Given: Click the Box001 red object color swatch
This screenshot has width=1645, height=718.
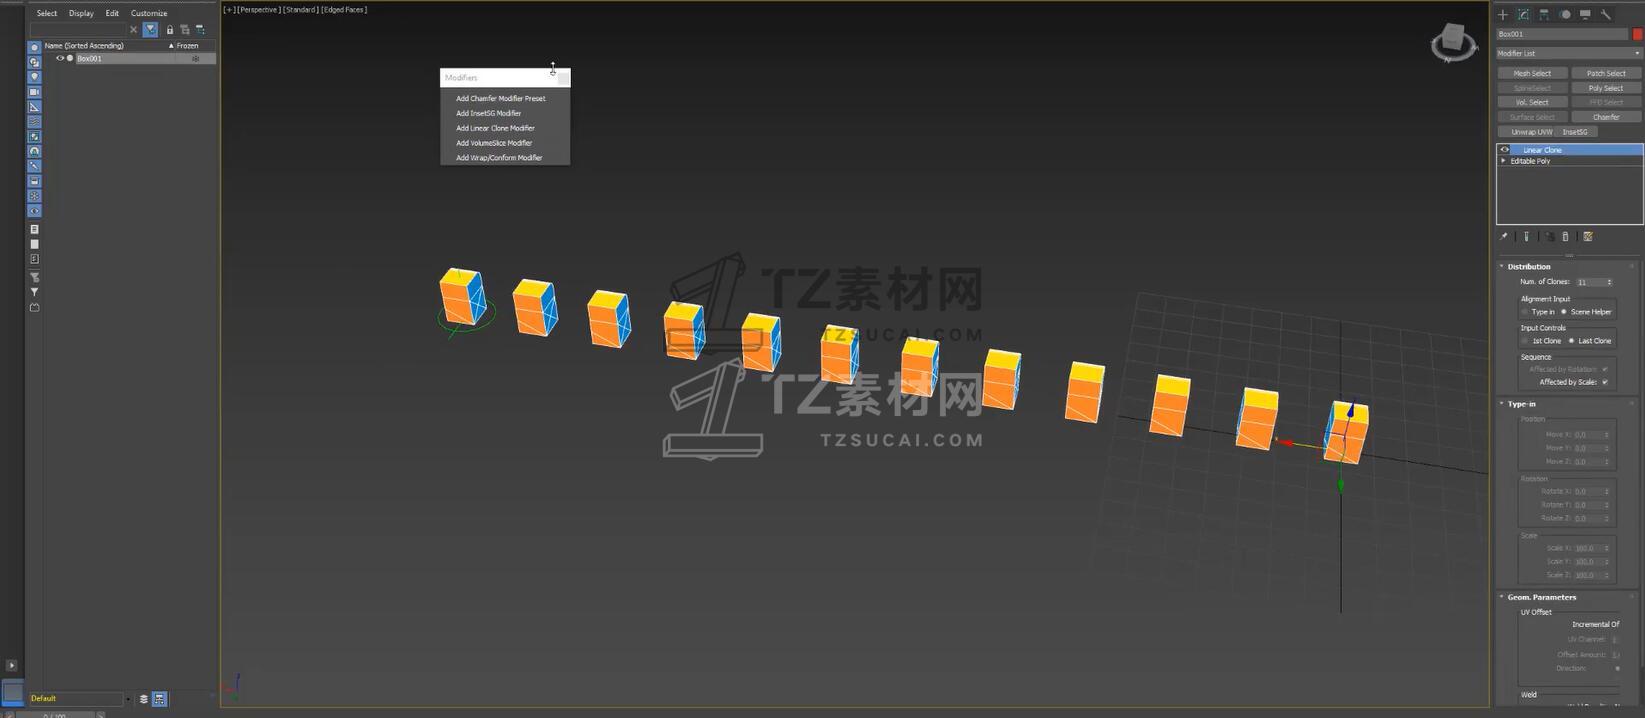Looking at the screenshot, I should pyautogui.click(x=1637, y=34).
